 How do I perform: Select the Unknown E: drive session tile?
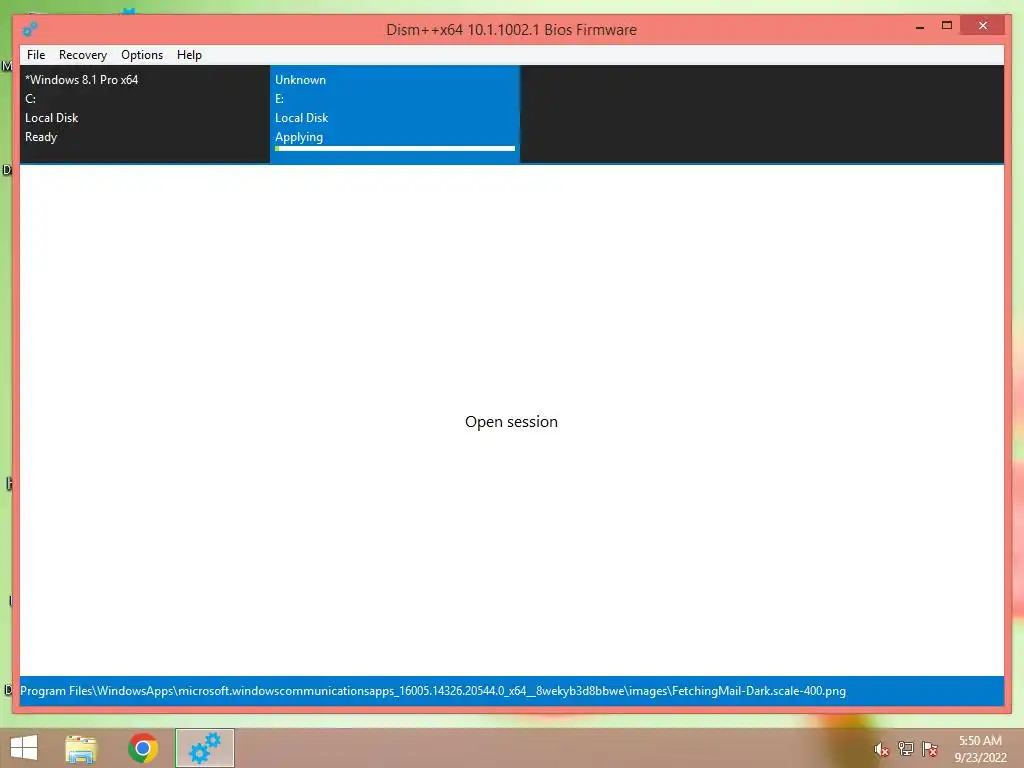click(x=395, y=114)
